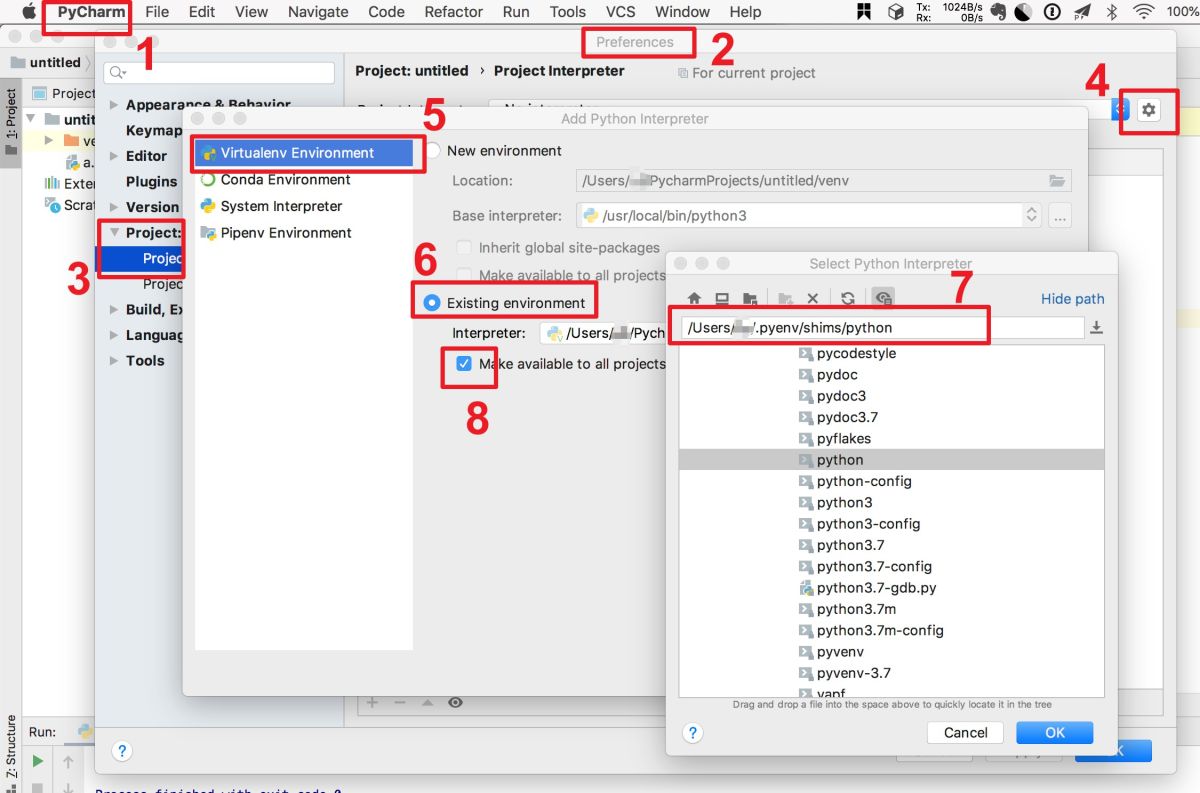Click Cancel in Select Python Interpreter dialog
The image size is (1200, 793).
pos(966,733)
